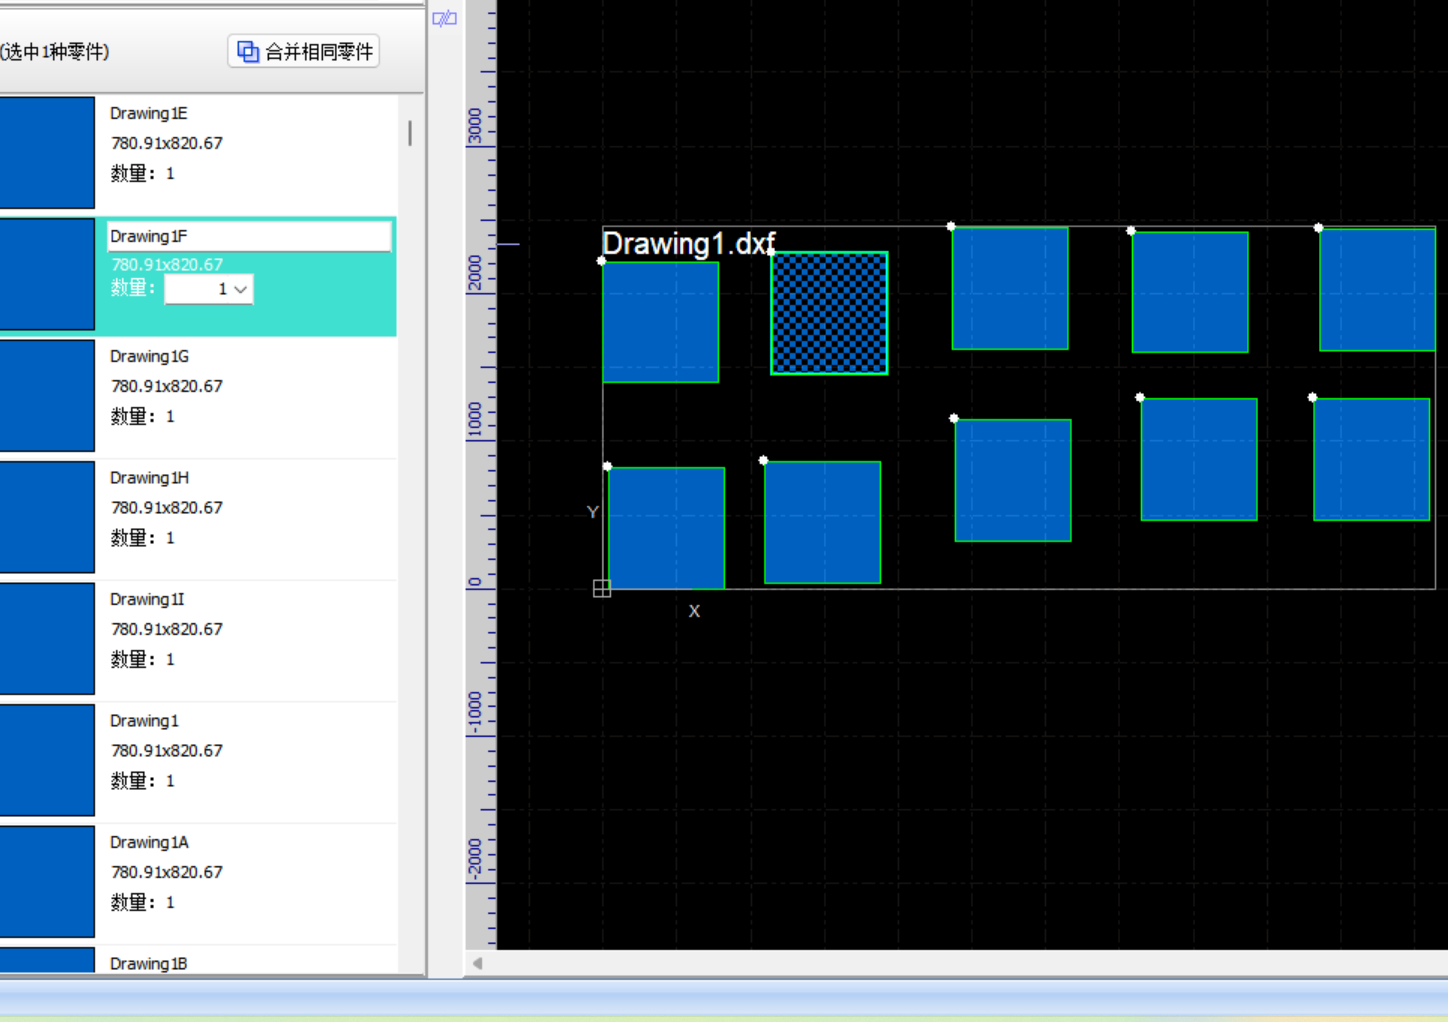Click the origin crosshair marker on the canvas
The width and height of the screenshot is (1448, 1022).
tap(602, 588)
